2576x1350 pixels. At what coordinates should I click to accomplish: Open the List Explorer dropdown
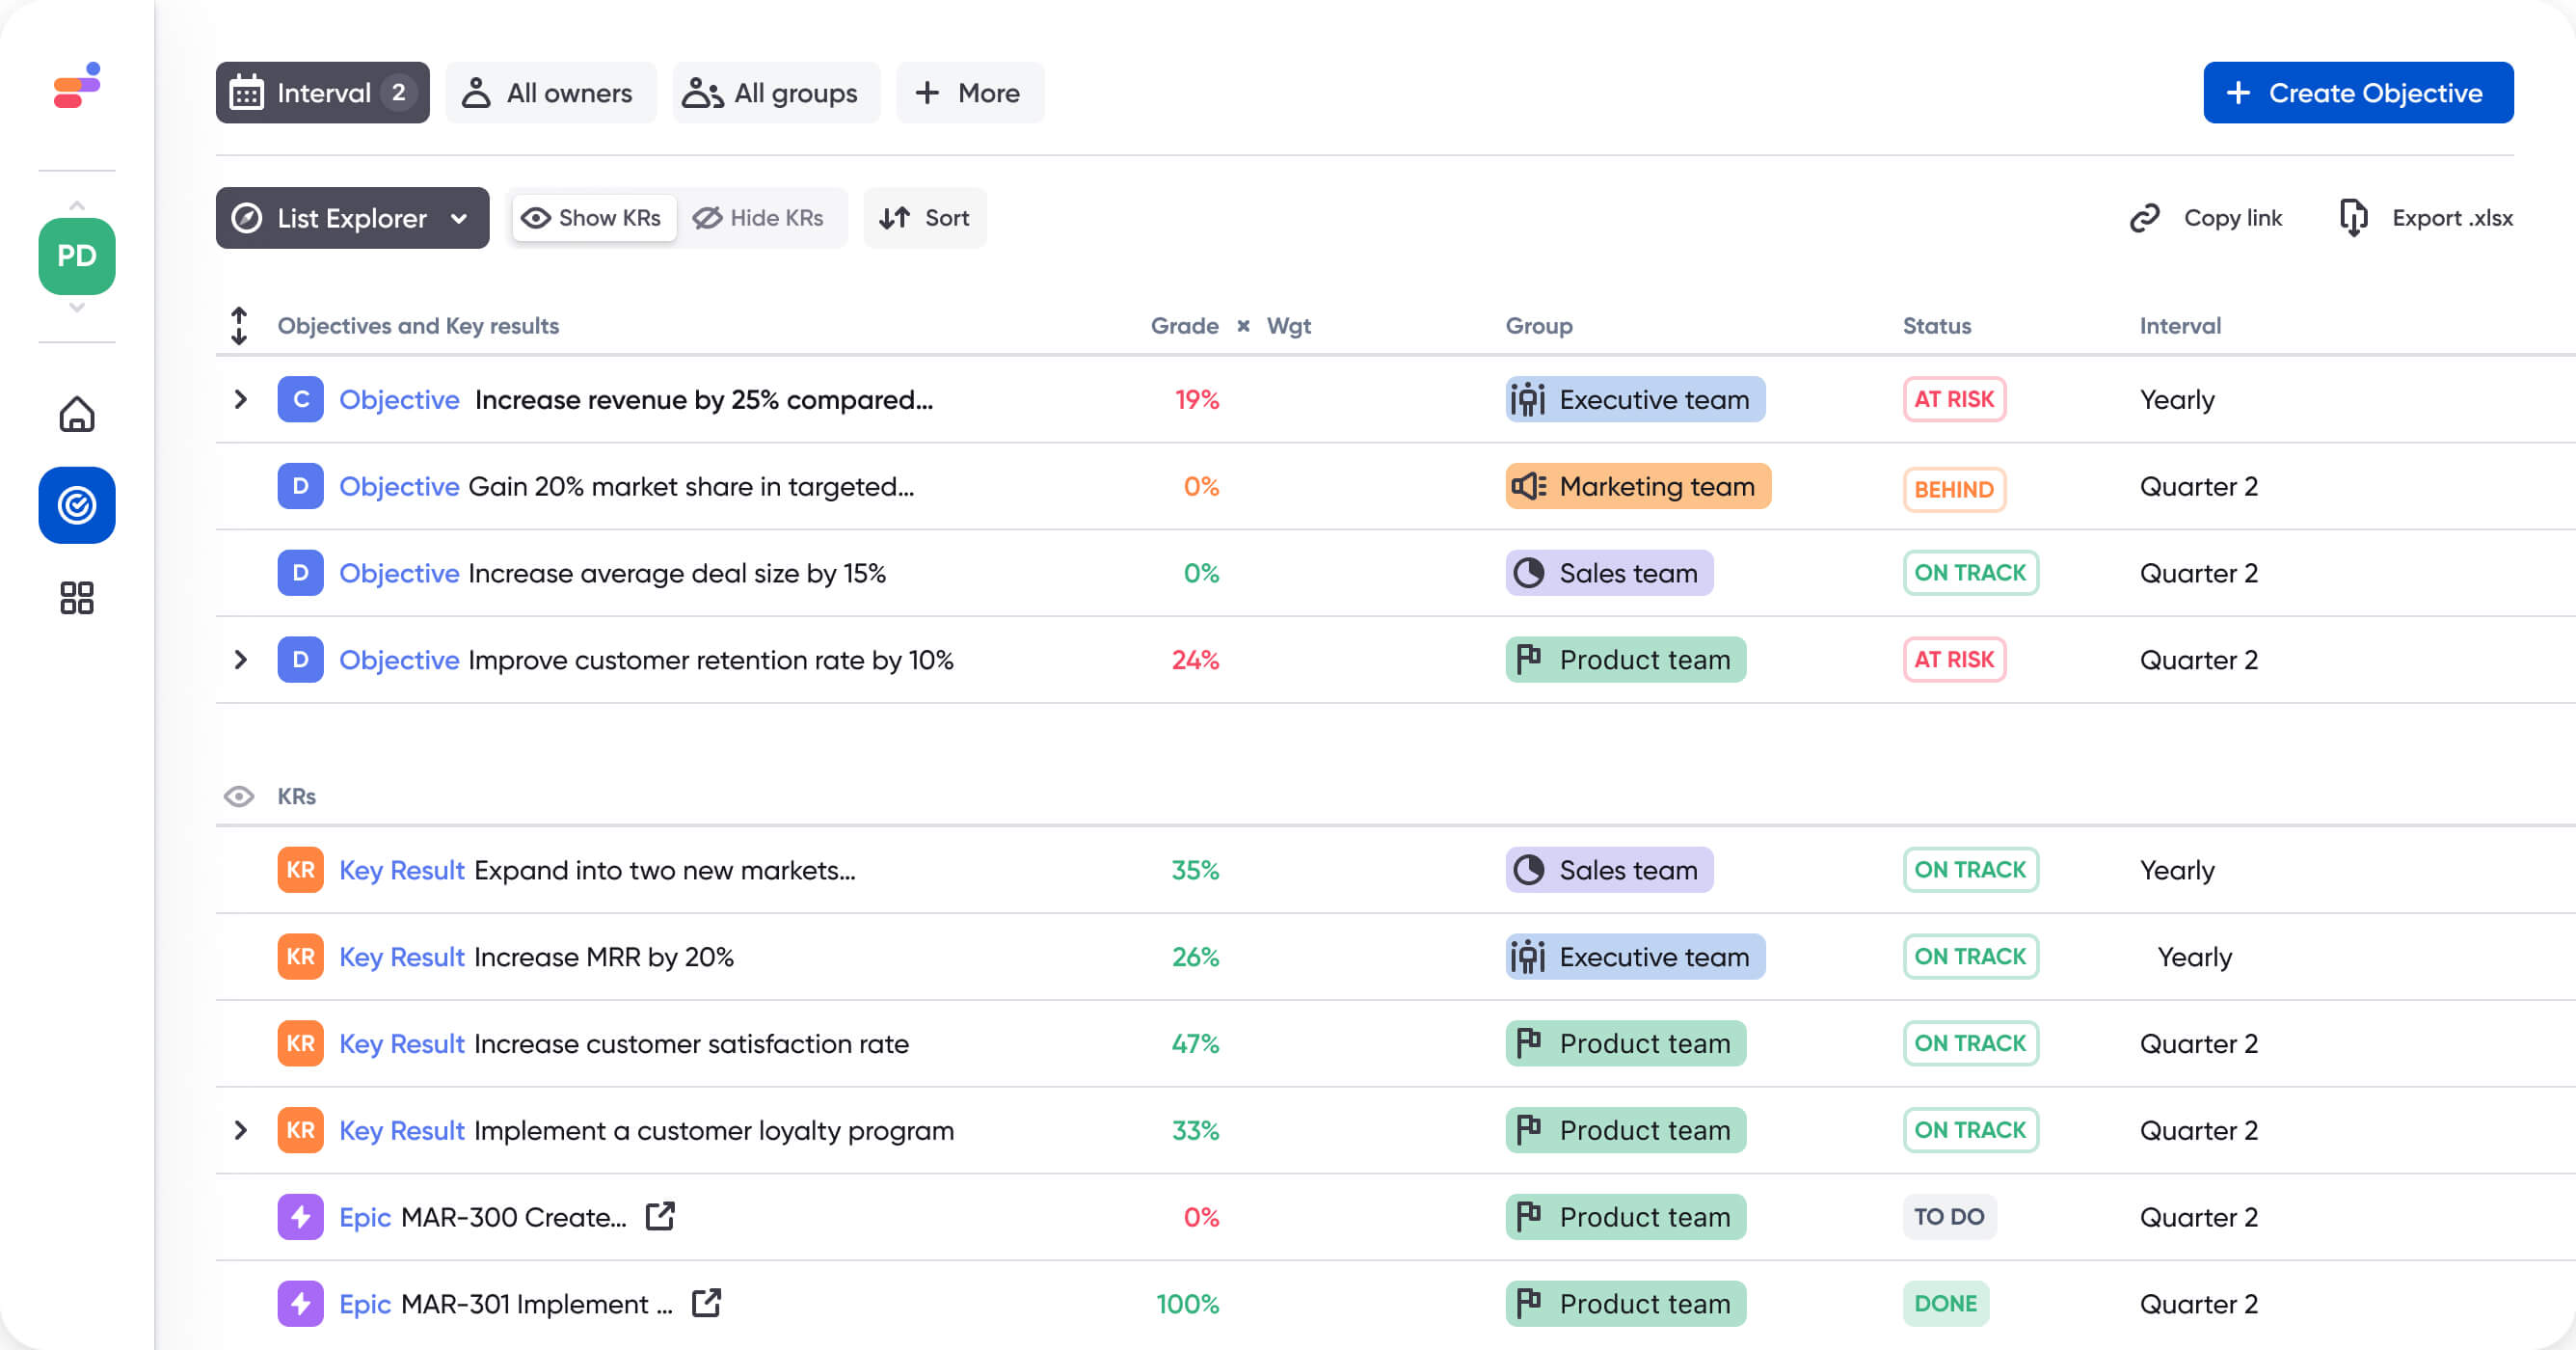(x=352, y=218)
